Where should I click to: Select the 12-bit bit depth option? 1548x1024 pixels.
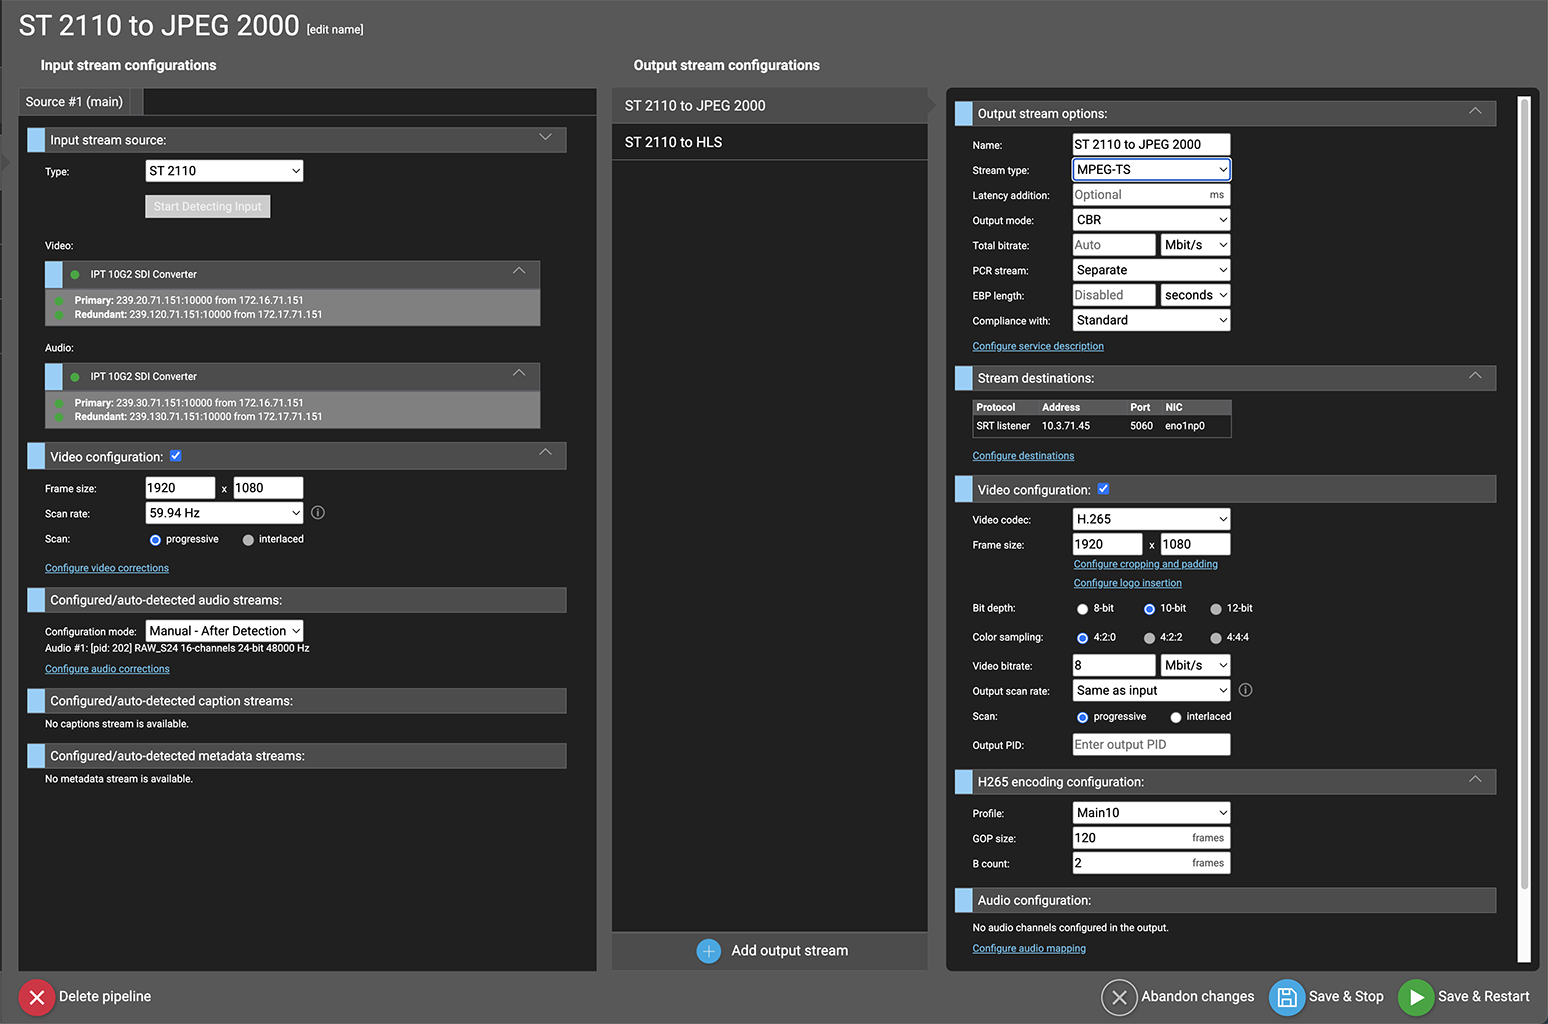tap(1216, 609)
